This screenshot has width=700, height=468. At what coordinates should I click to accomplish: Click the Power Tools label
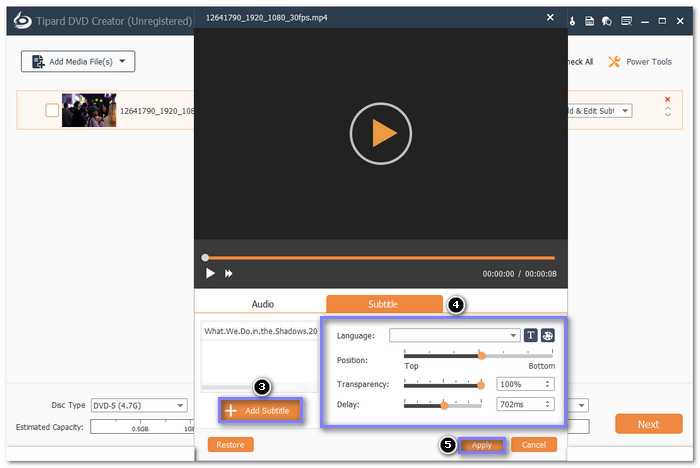coord(649,62)
